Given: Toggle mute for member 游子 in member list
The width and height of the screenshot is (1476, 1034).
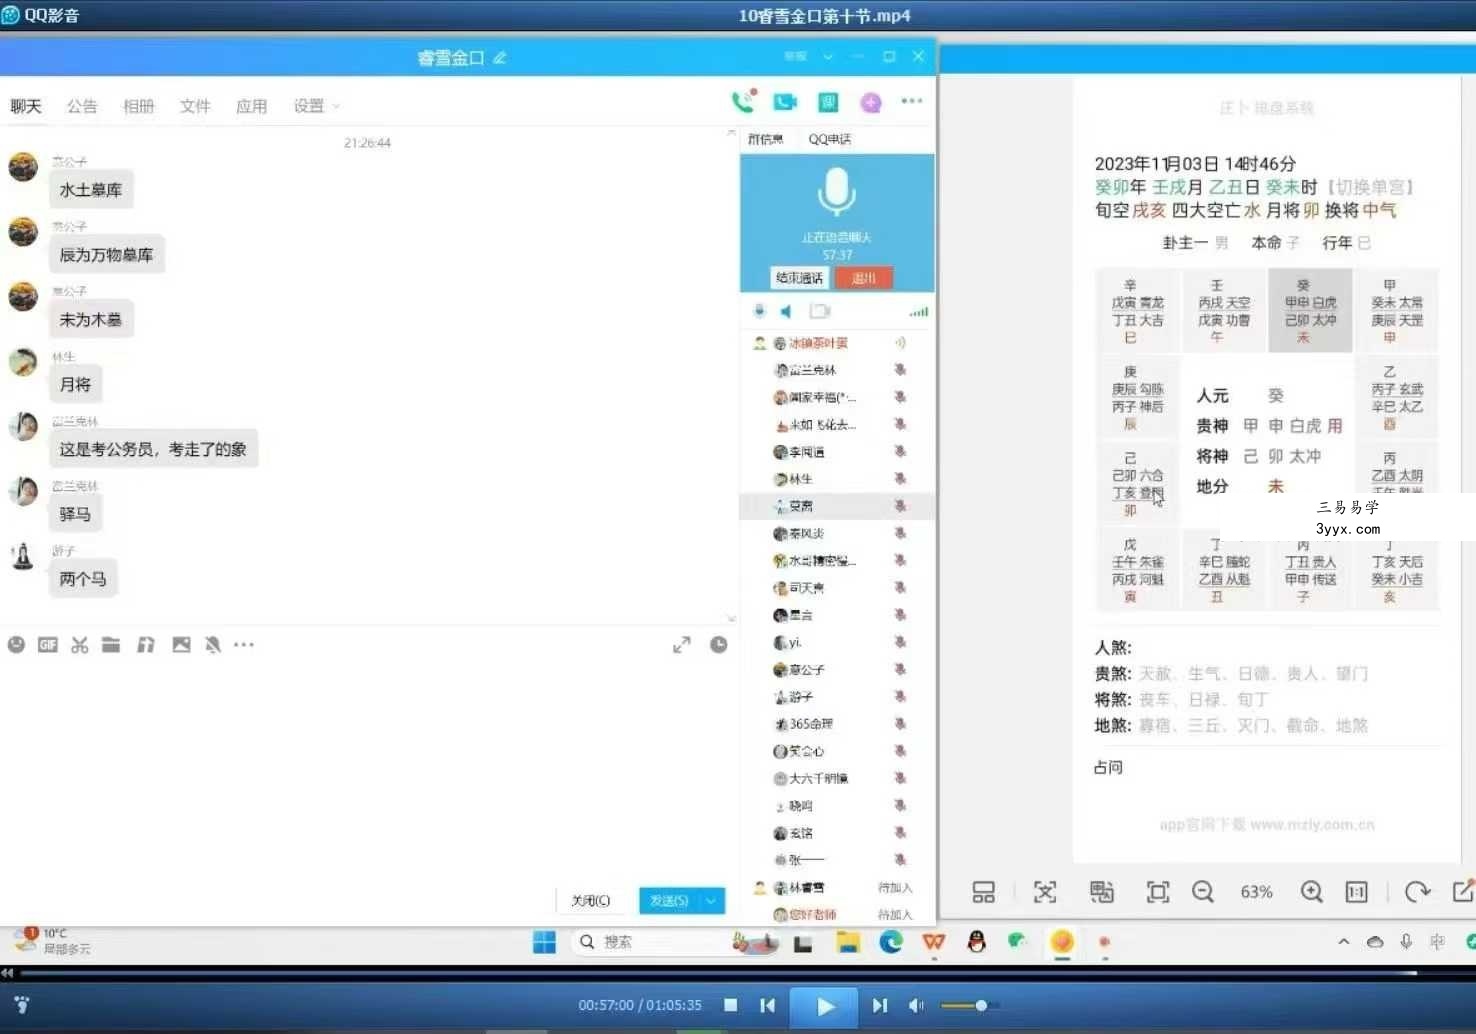Looking at the screenshot, I should (900, 697).
